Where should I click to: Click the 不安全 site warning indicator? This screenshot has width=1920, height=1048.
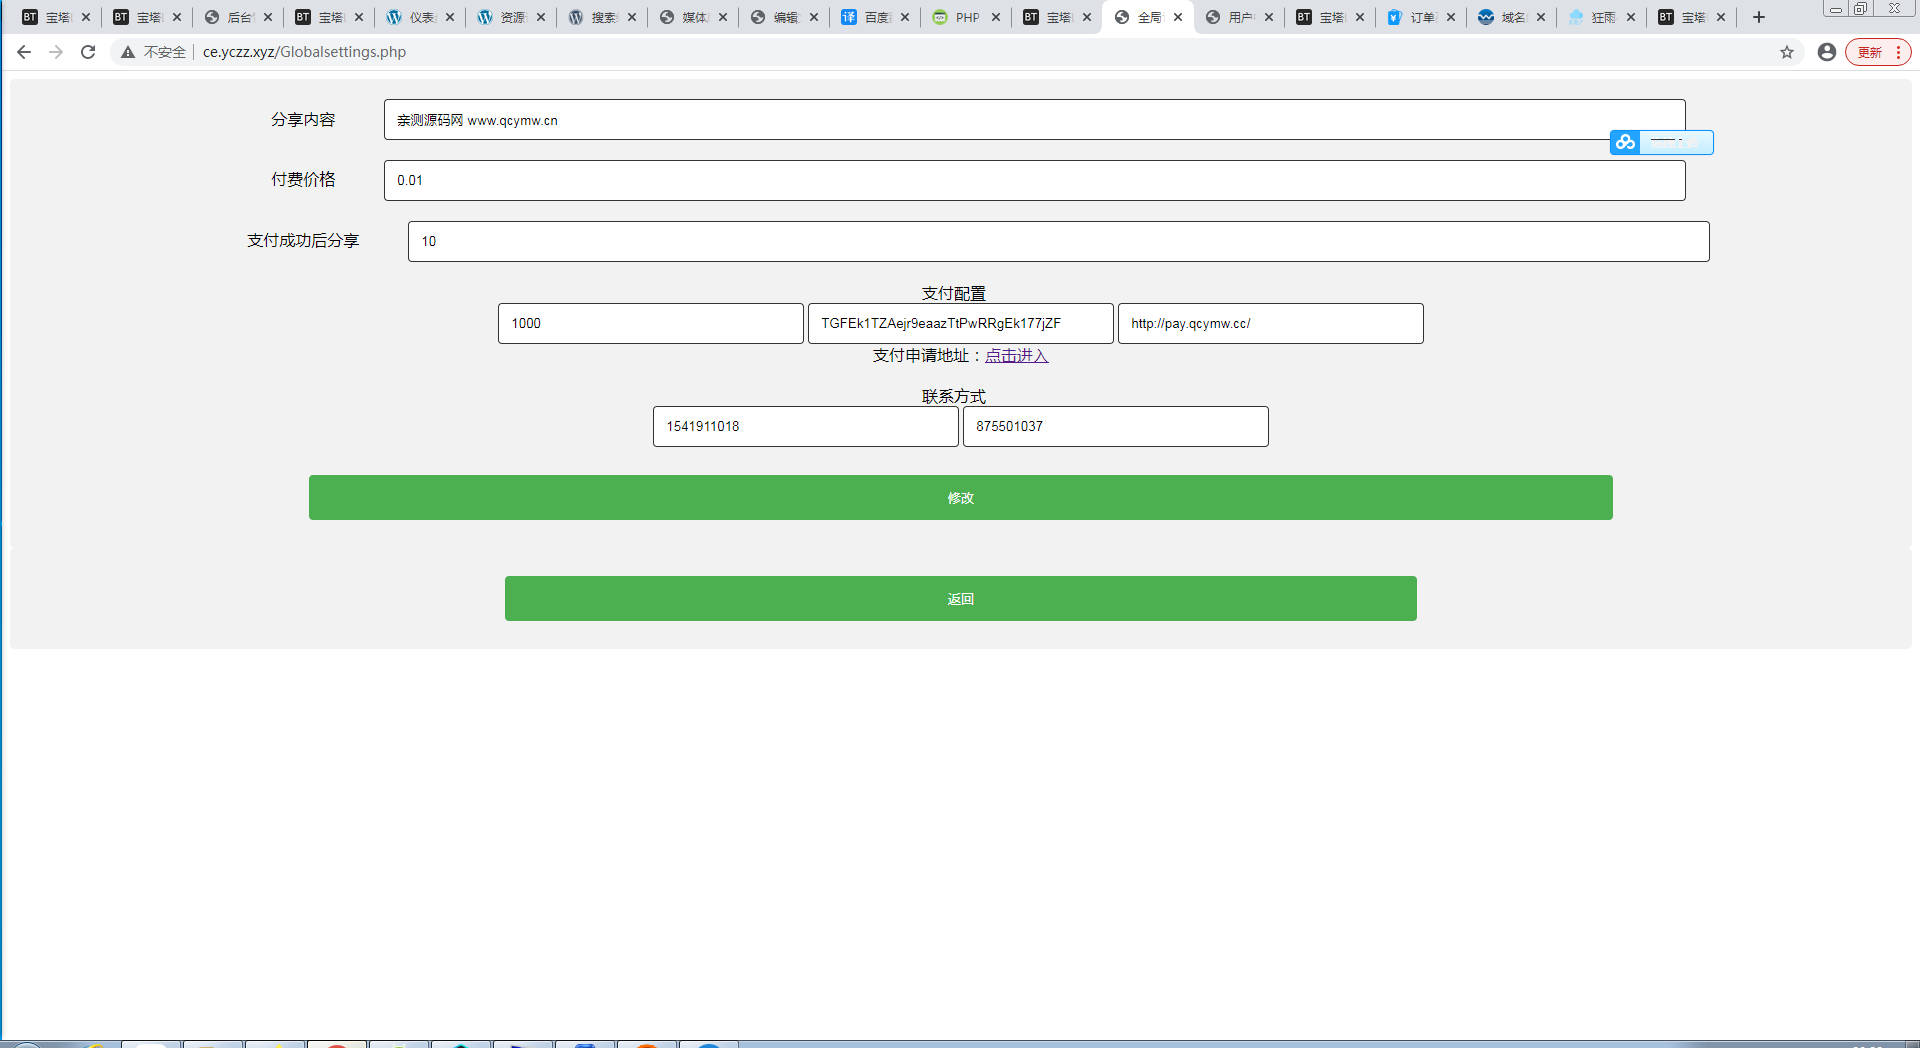[x=153, y=52]
